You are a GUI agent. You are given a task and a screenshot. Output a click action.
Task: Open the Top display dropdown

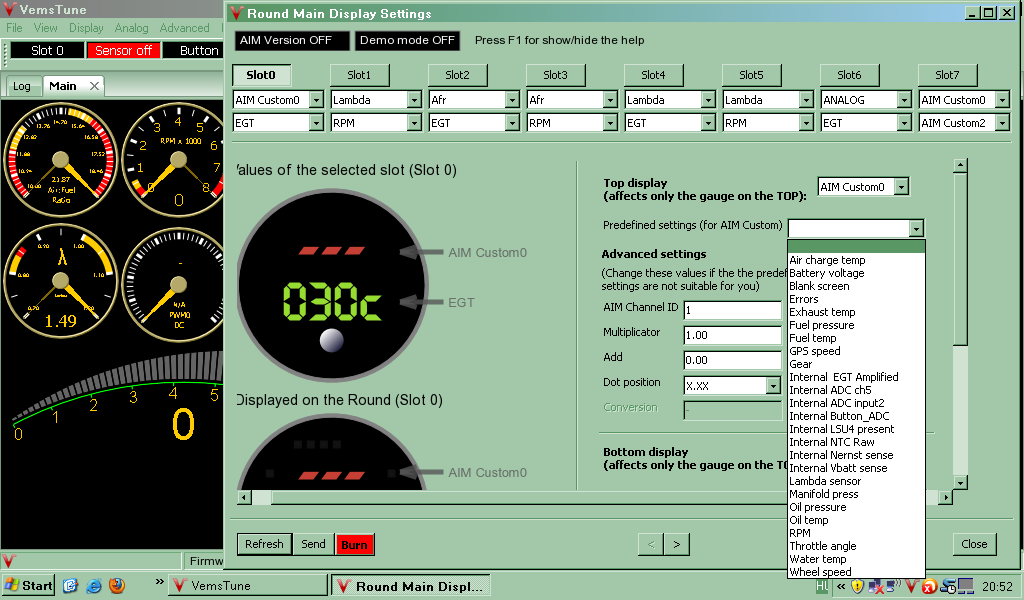pos(863,187)
